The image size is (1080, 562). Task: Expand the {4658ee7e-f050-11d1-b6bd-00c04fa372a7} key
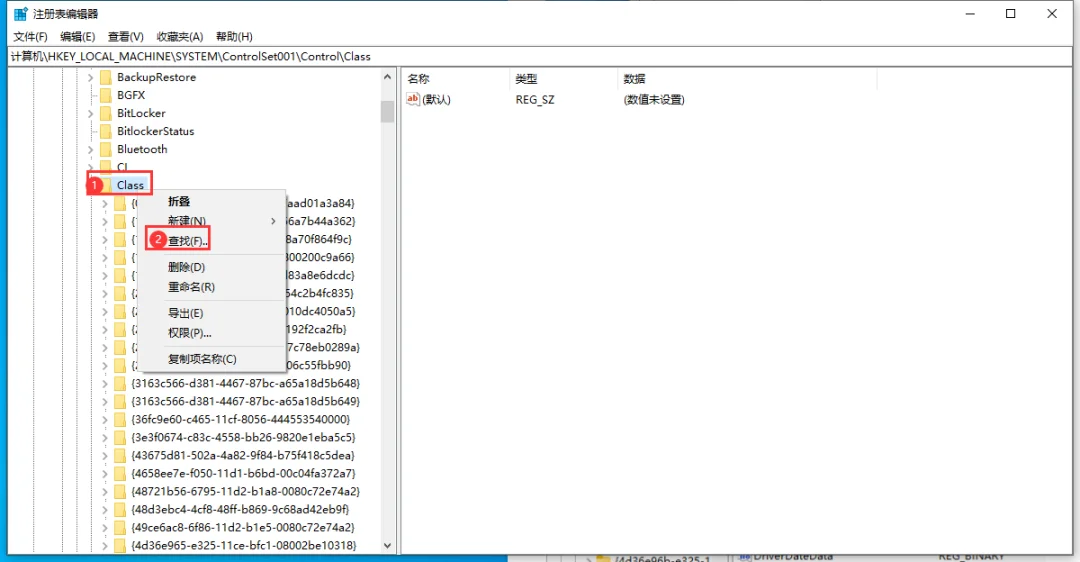[x=105, y=473]
